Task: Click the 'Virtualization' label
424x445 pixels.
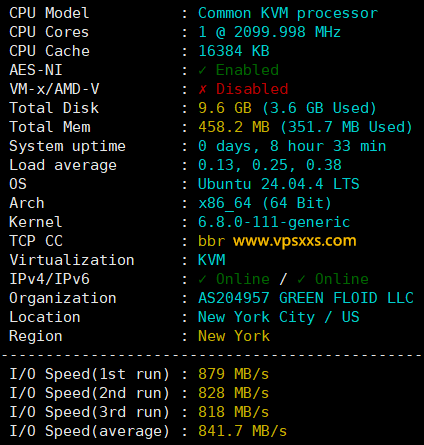Action: pos(72,260)
